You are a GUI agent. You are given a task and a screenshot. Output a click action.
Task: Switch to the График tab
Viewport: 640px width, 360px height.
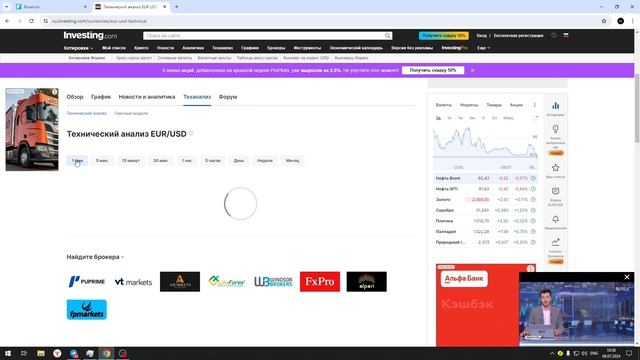101,97
